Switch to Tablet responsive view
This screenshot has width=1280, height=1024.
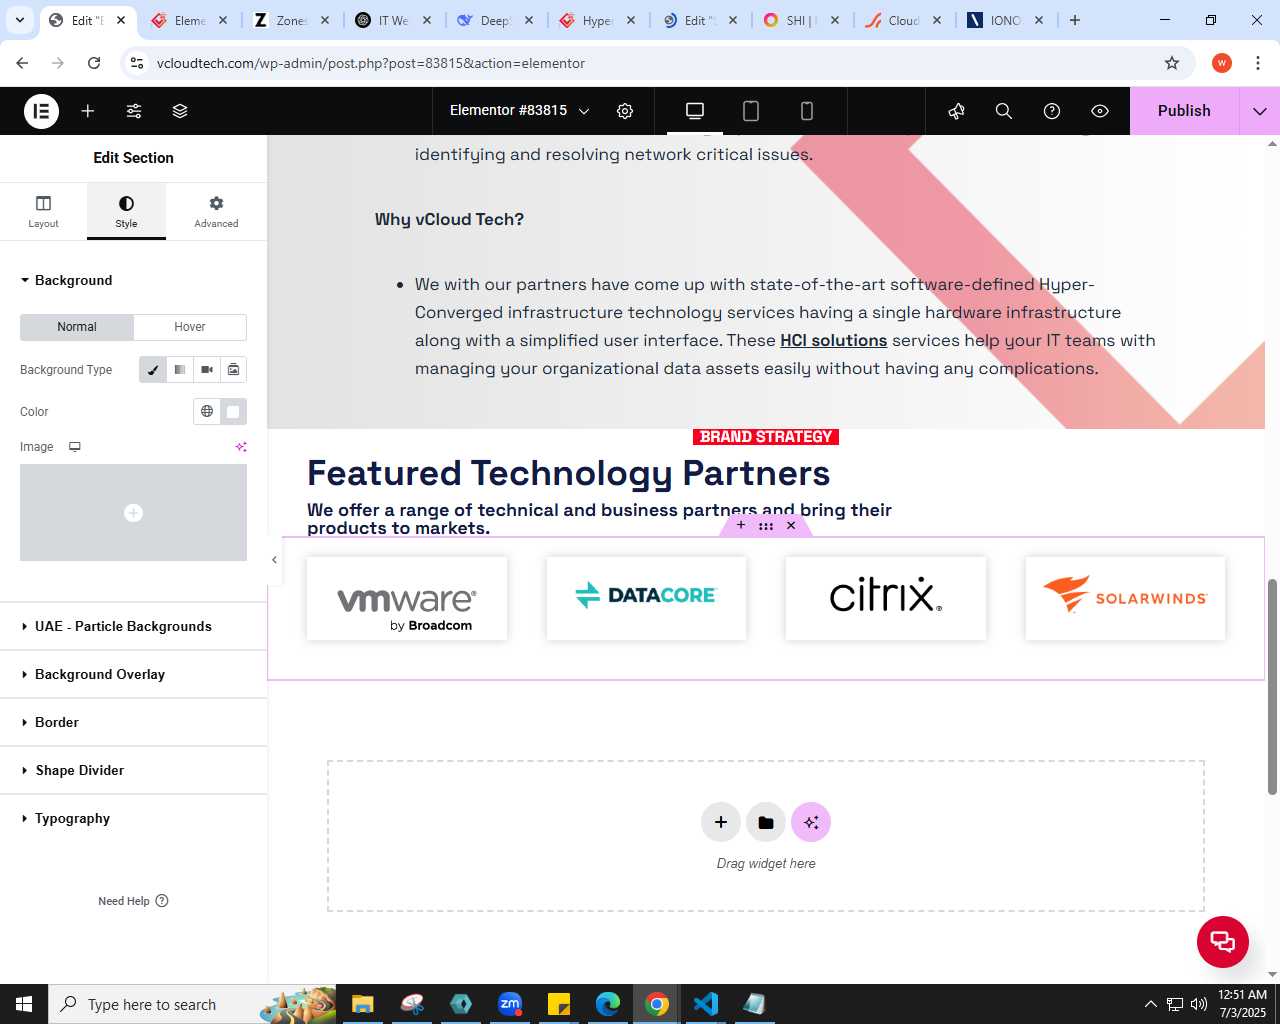coord(751,111)
